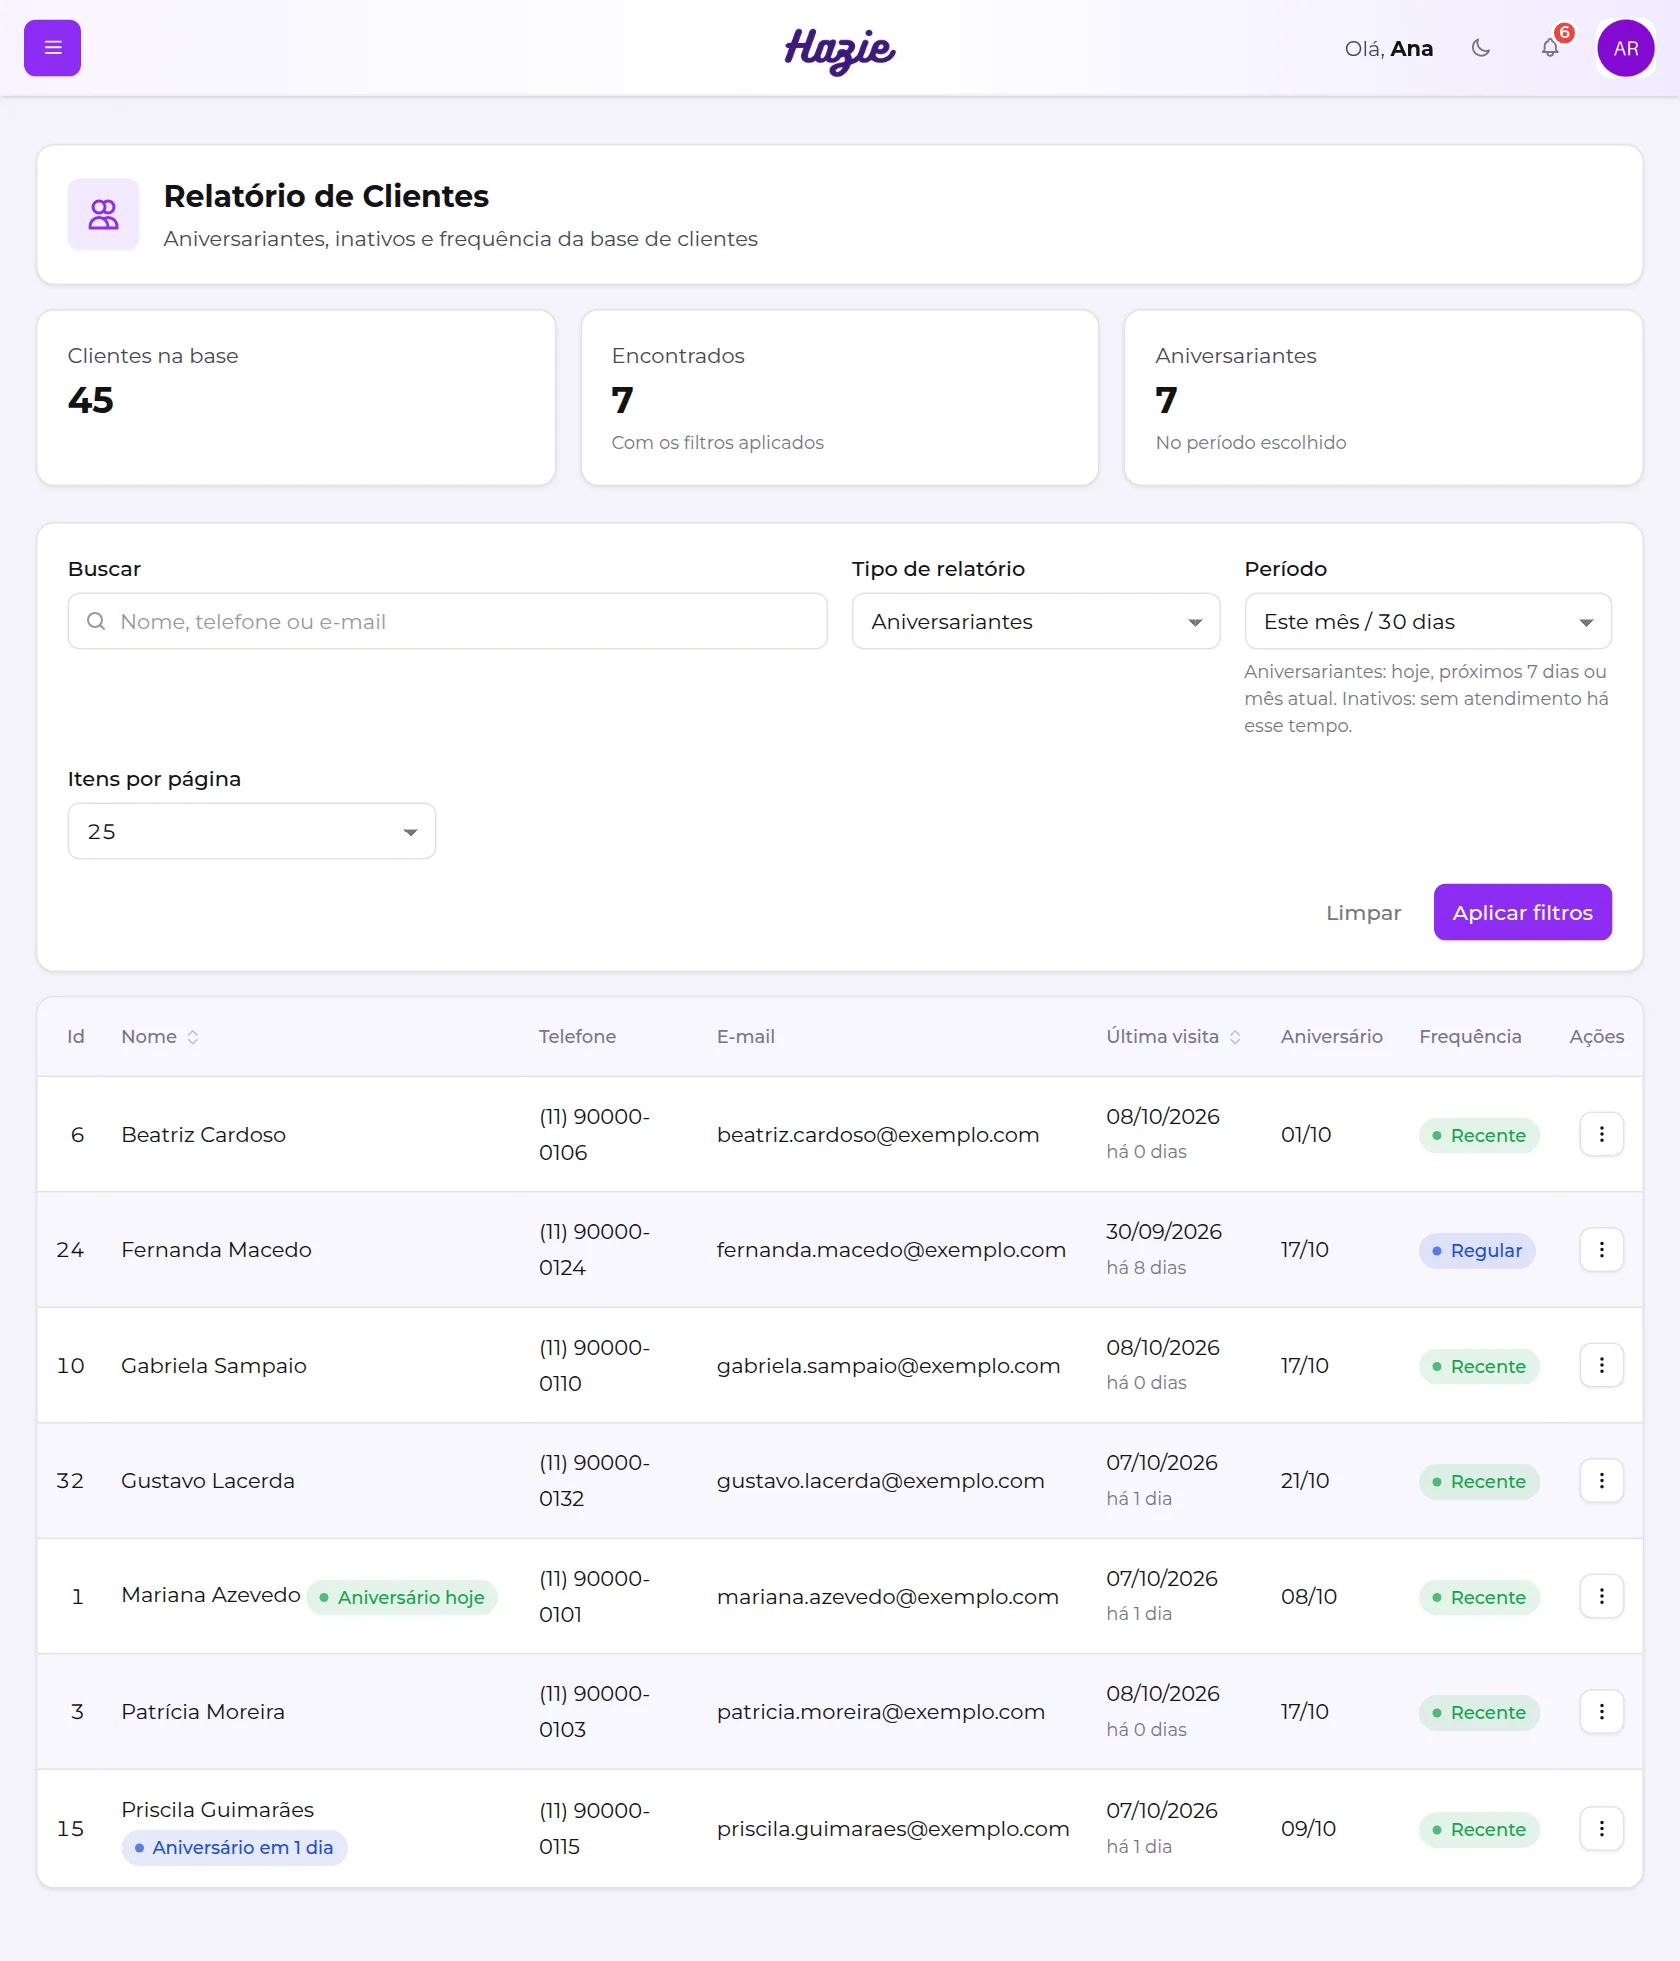1680x1961 pixels.
Task: Click Recente badge in Beatriz Cardoso row
Action: tap(1479, 1135)
